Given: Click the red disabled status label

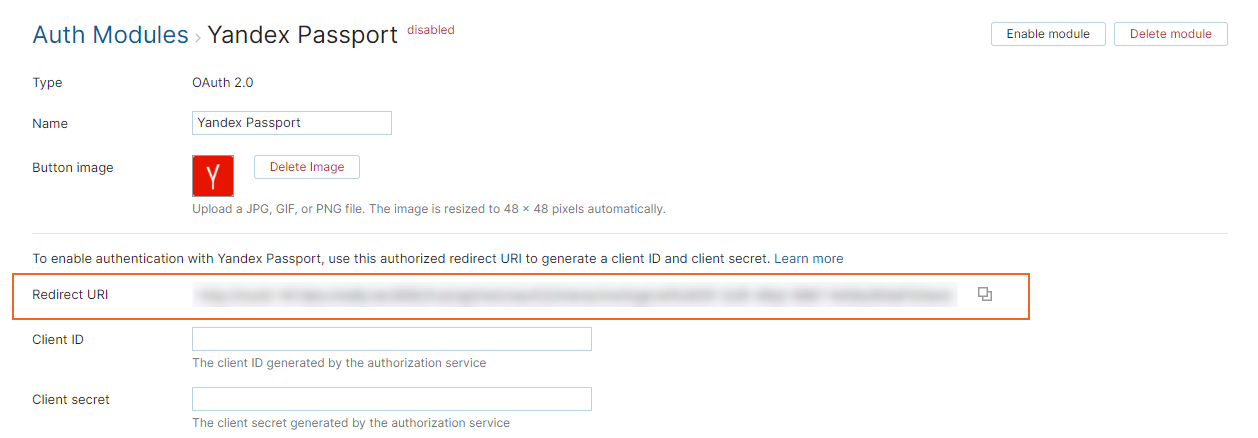Looking at the screenshot, I should point(431,30).
